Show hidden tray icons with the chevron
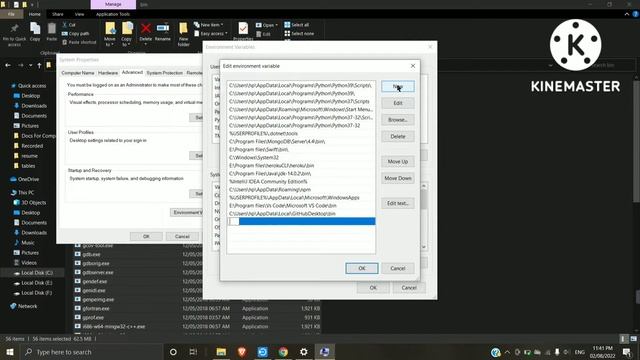This screenshot has width=640, height=360. (x=507, y=352)
